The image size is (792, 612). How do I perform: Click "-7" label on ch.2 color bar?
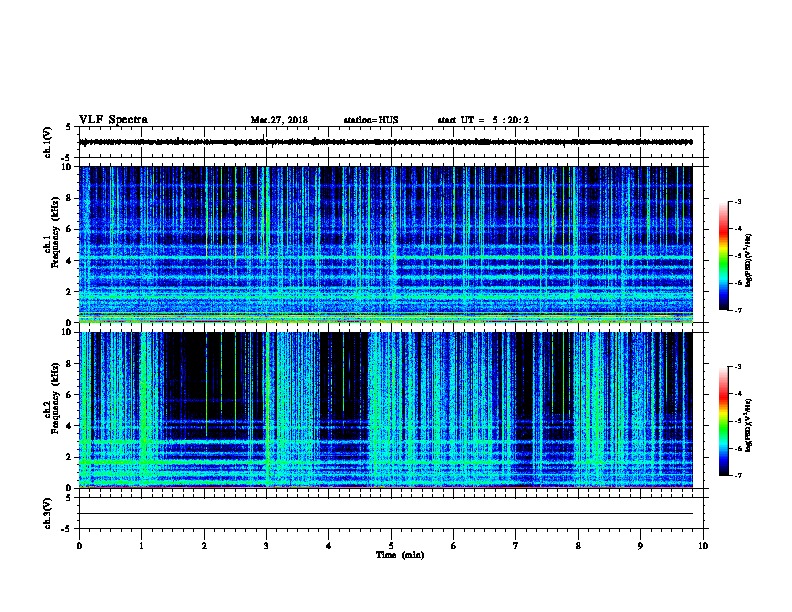pyautogui.click(x=737, y=475)
